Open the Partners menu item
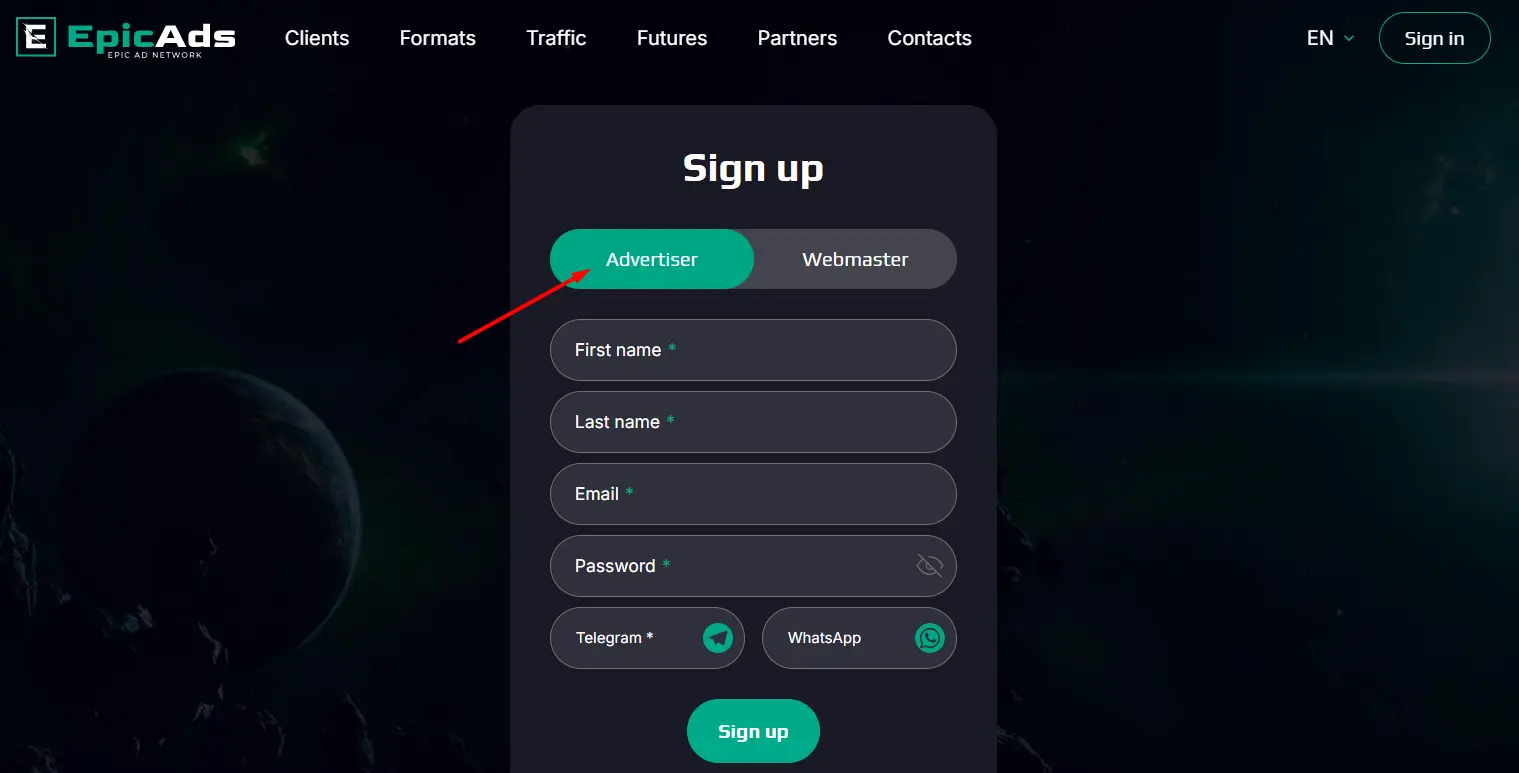Screen dimensions: 1519x773 797,38
